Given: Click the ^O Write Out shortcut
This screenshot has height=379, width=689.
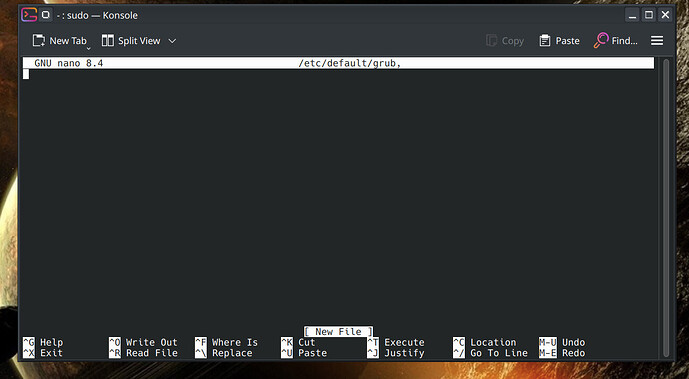Looking at the screenshot, I should pyautogui.click(x=143, y=342).
